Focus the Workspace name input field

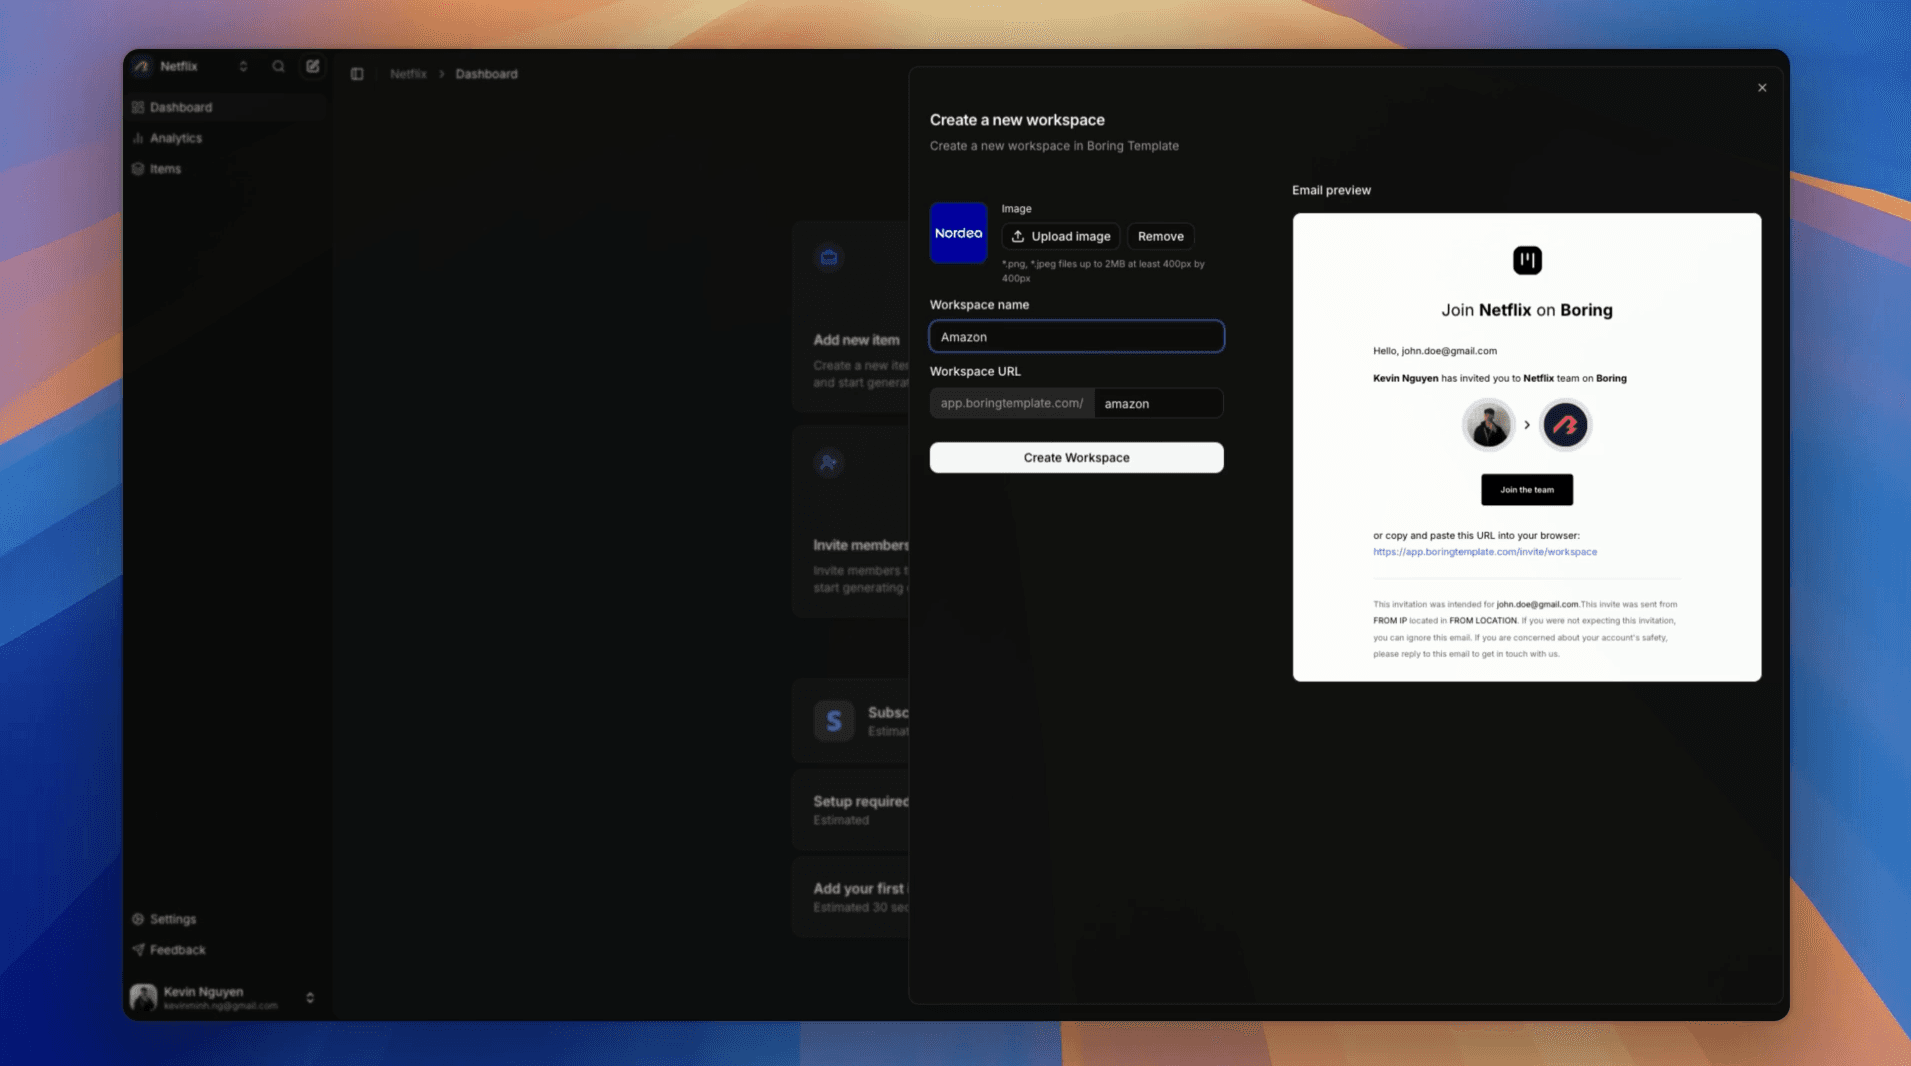[1076, 337]
